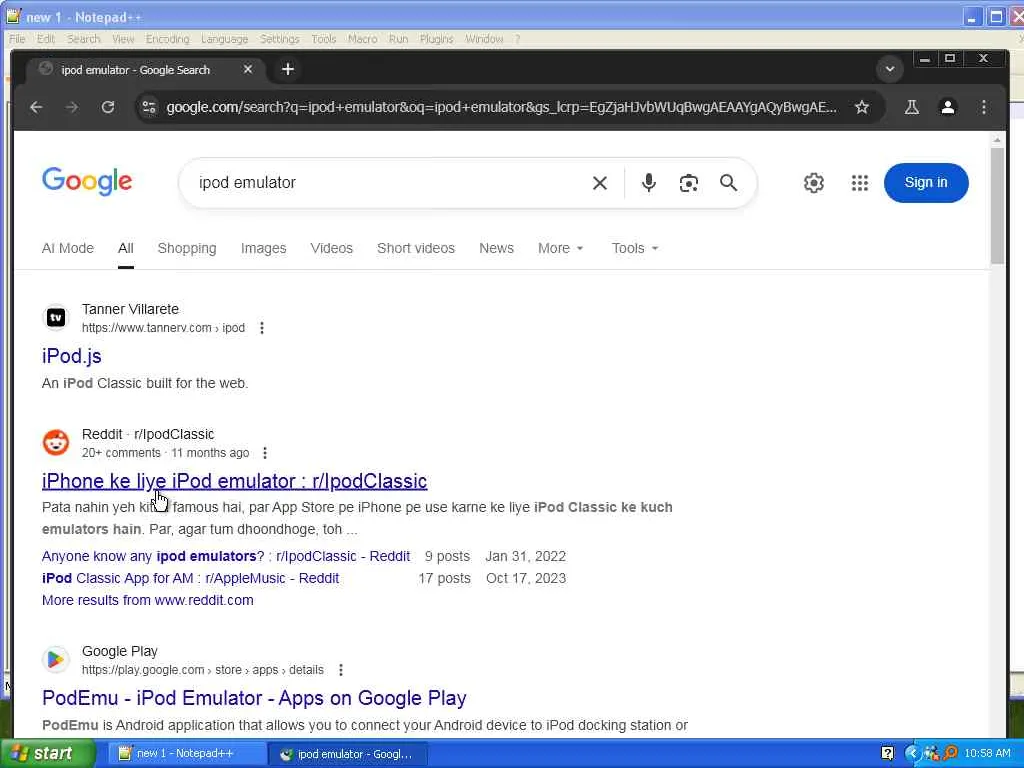Open the Notepad++ File menu
Screen dimensions: 1024x768
17,39
